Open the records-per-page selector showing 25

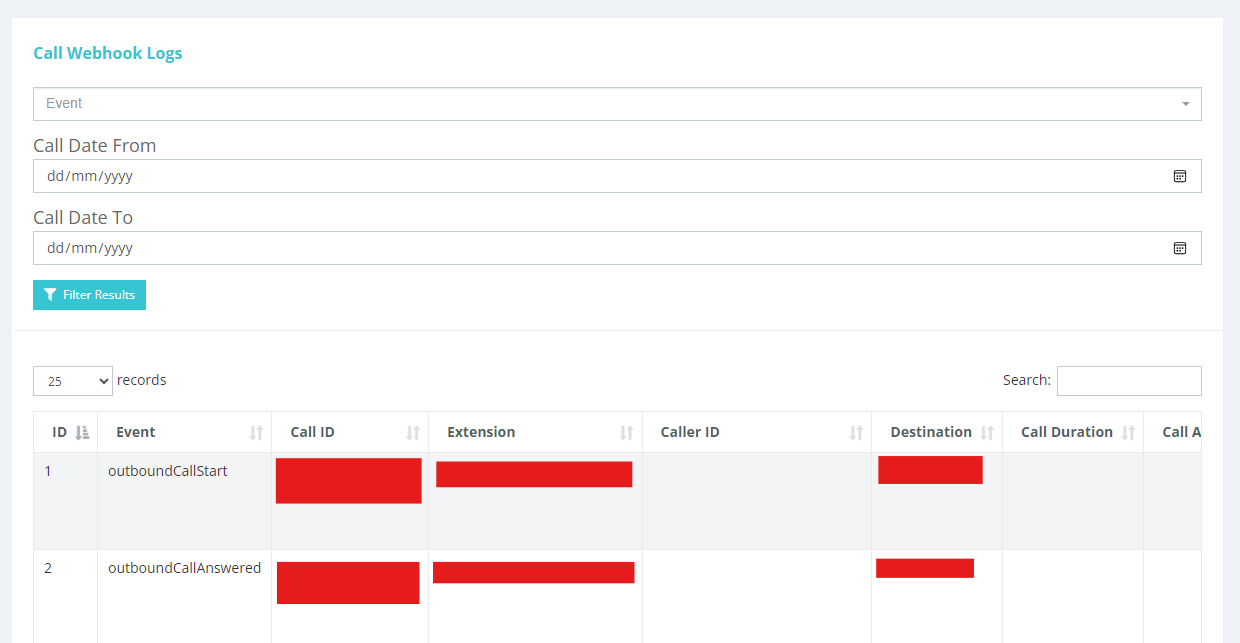coord(72,380)
